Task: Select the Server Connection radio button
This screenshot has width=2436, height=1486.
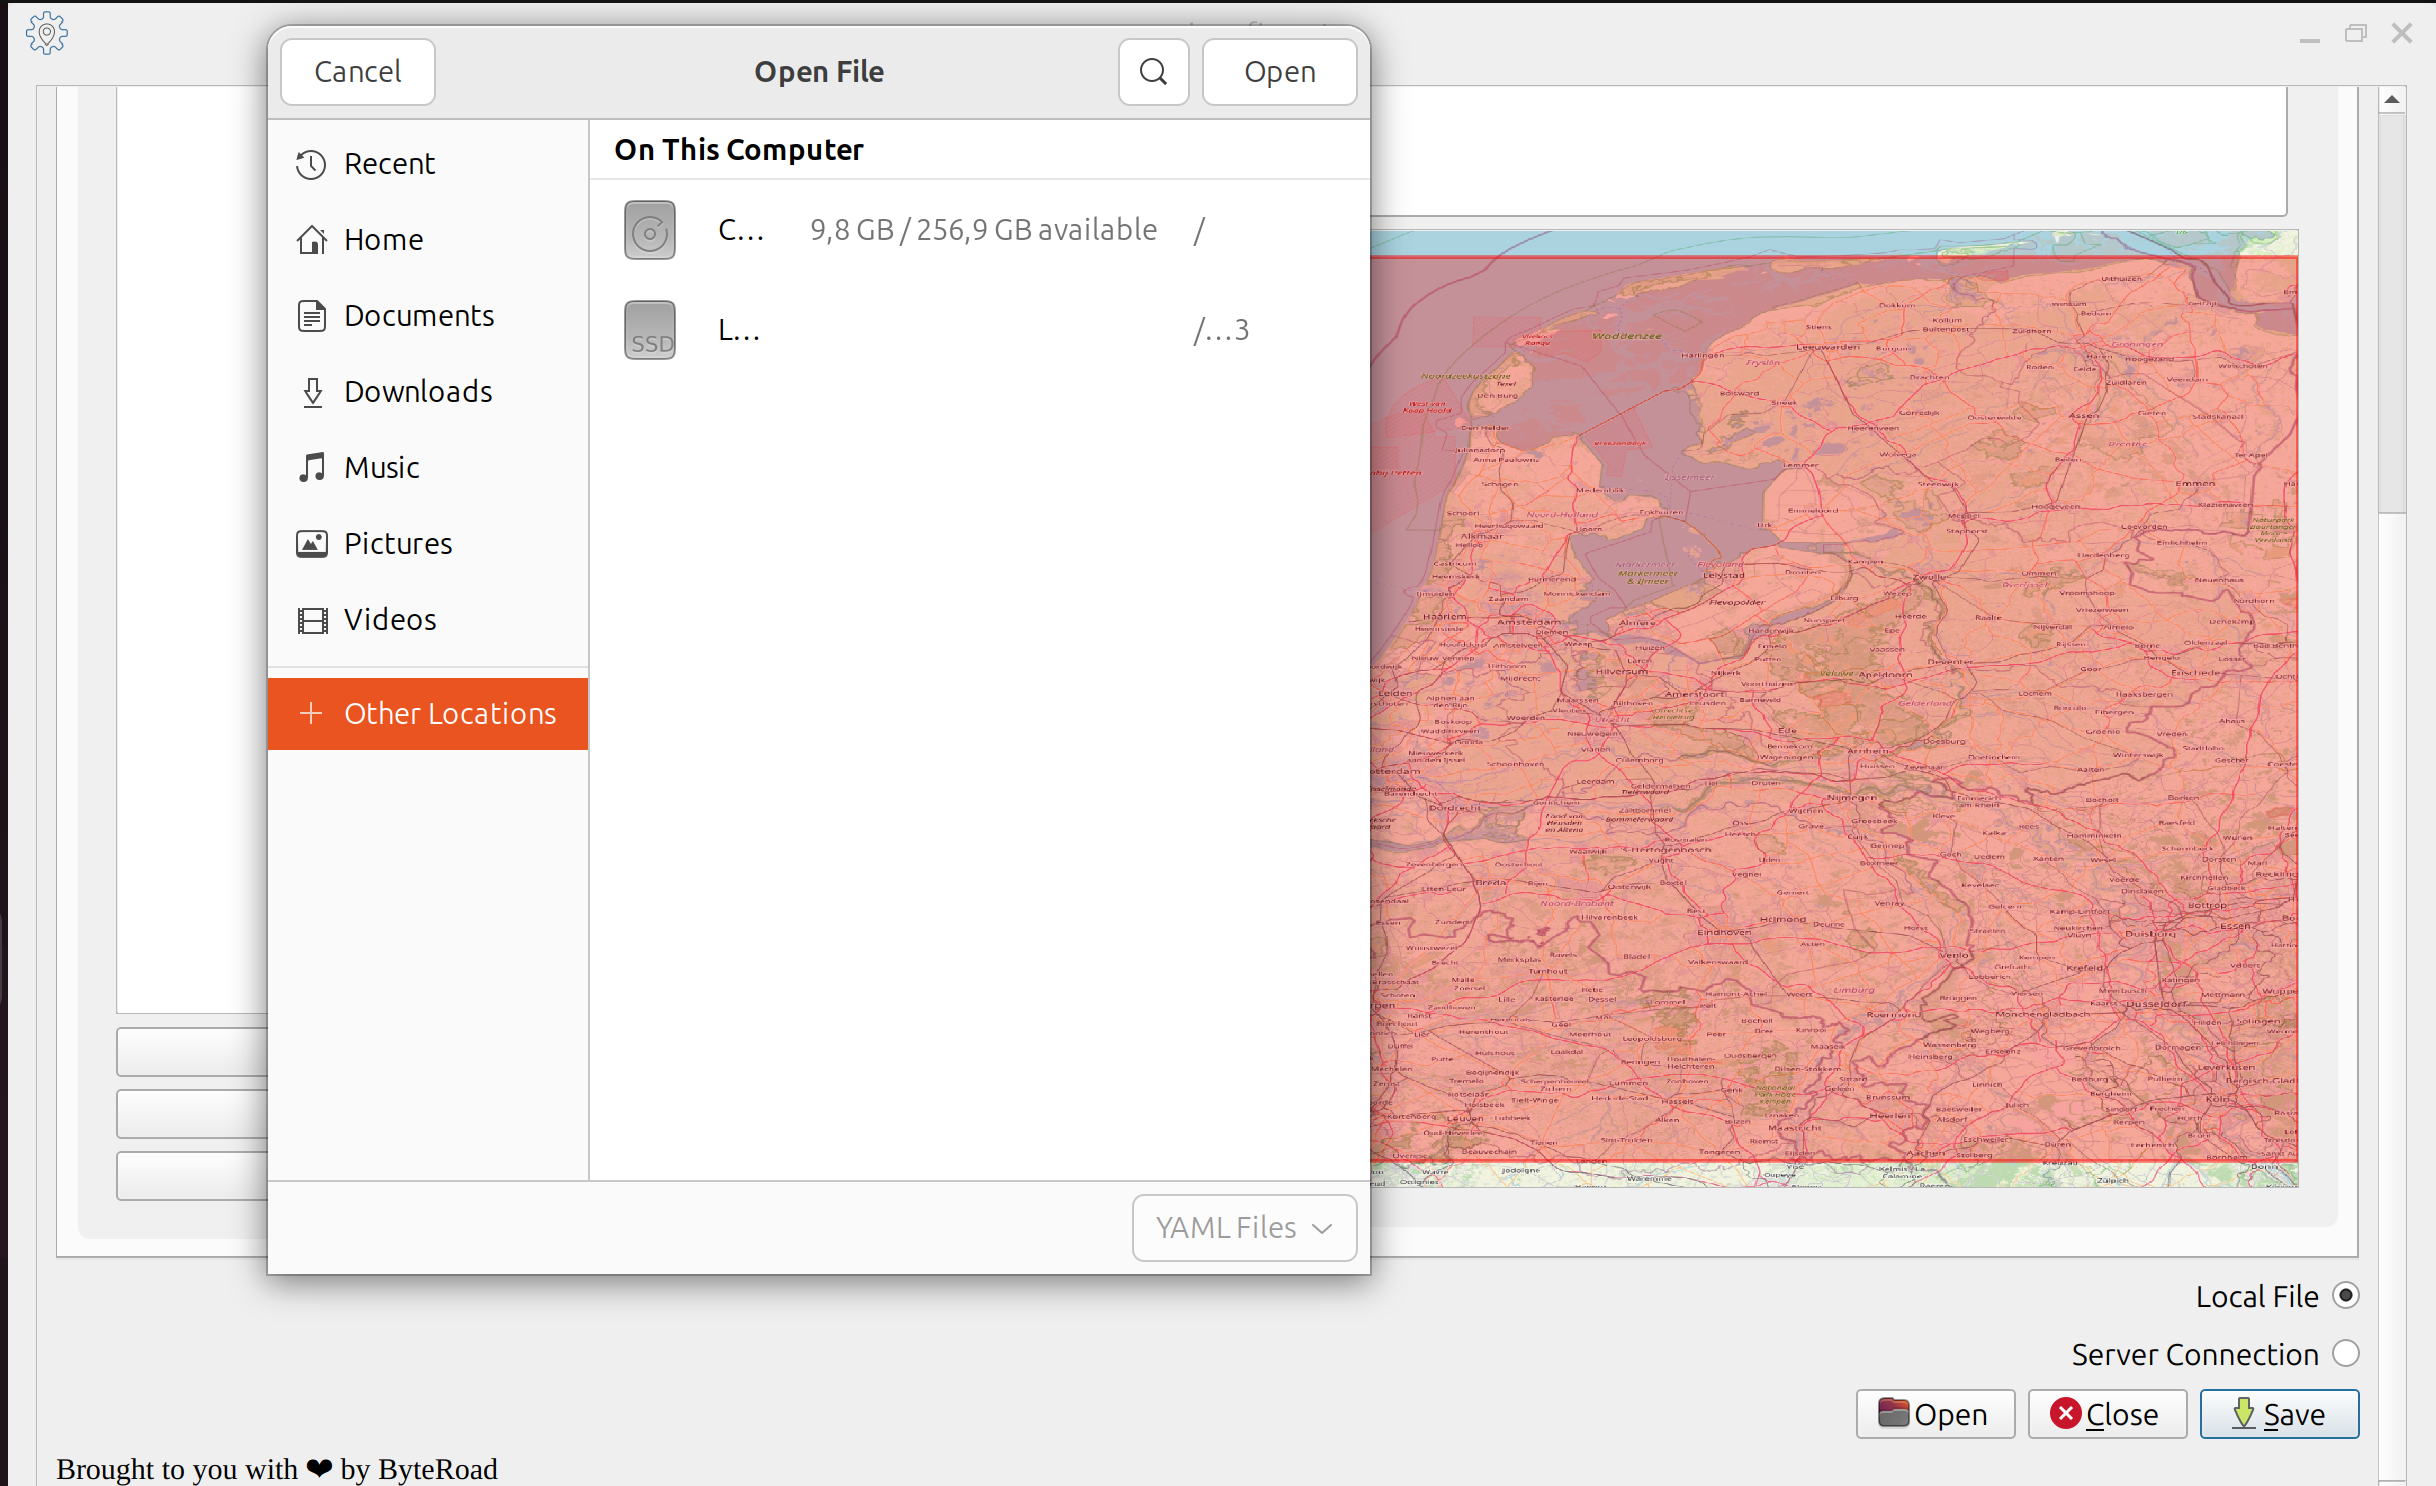Action: [2345, 1354]
